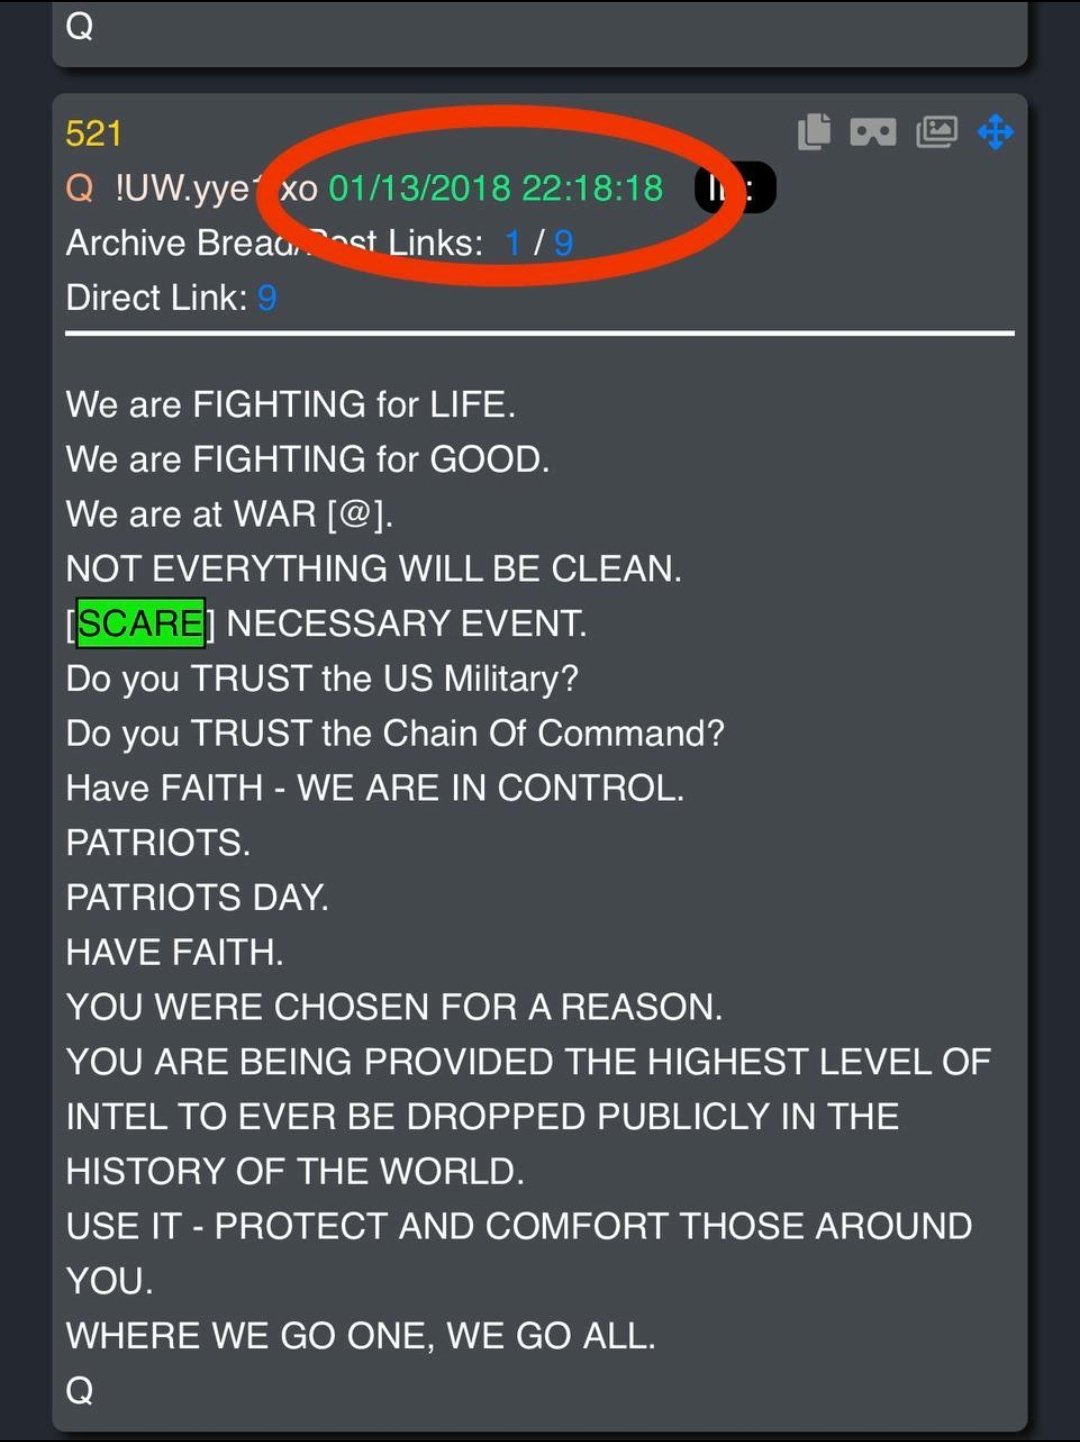The image size is (1080, 1442).
Task: Select the yellow post number 521
Action: [x=94, y=133]
